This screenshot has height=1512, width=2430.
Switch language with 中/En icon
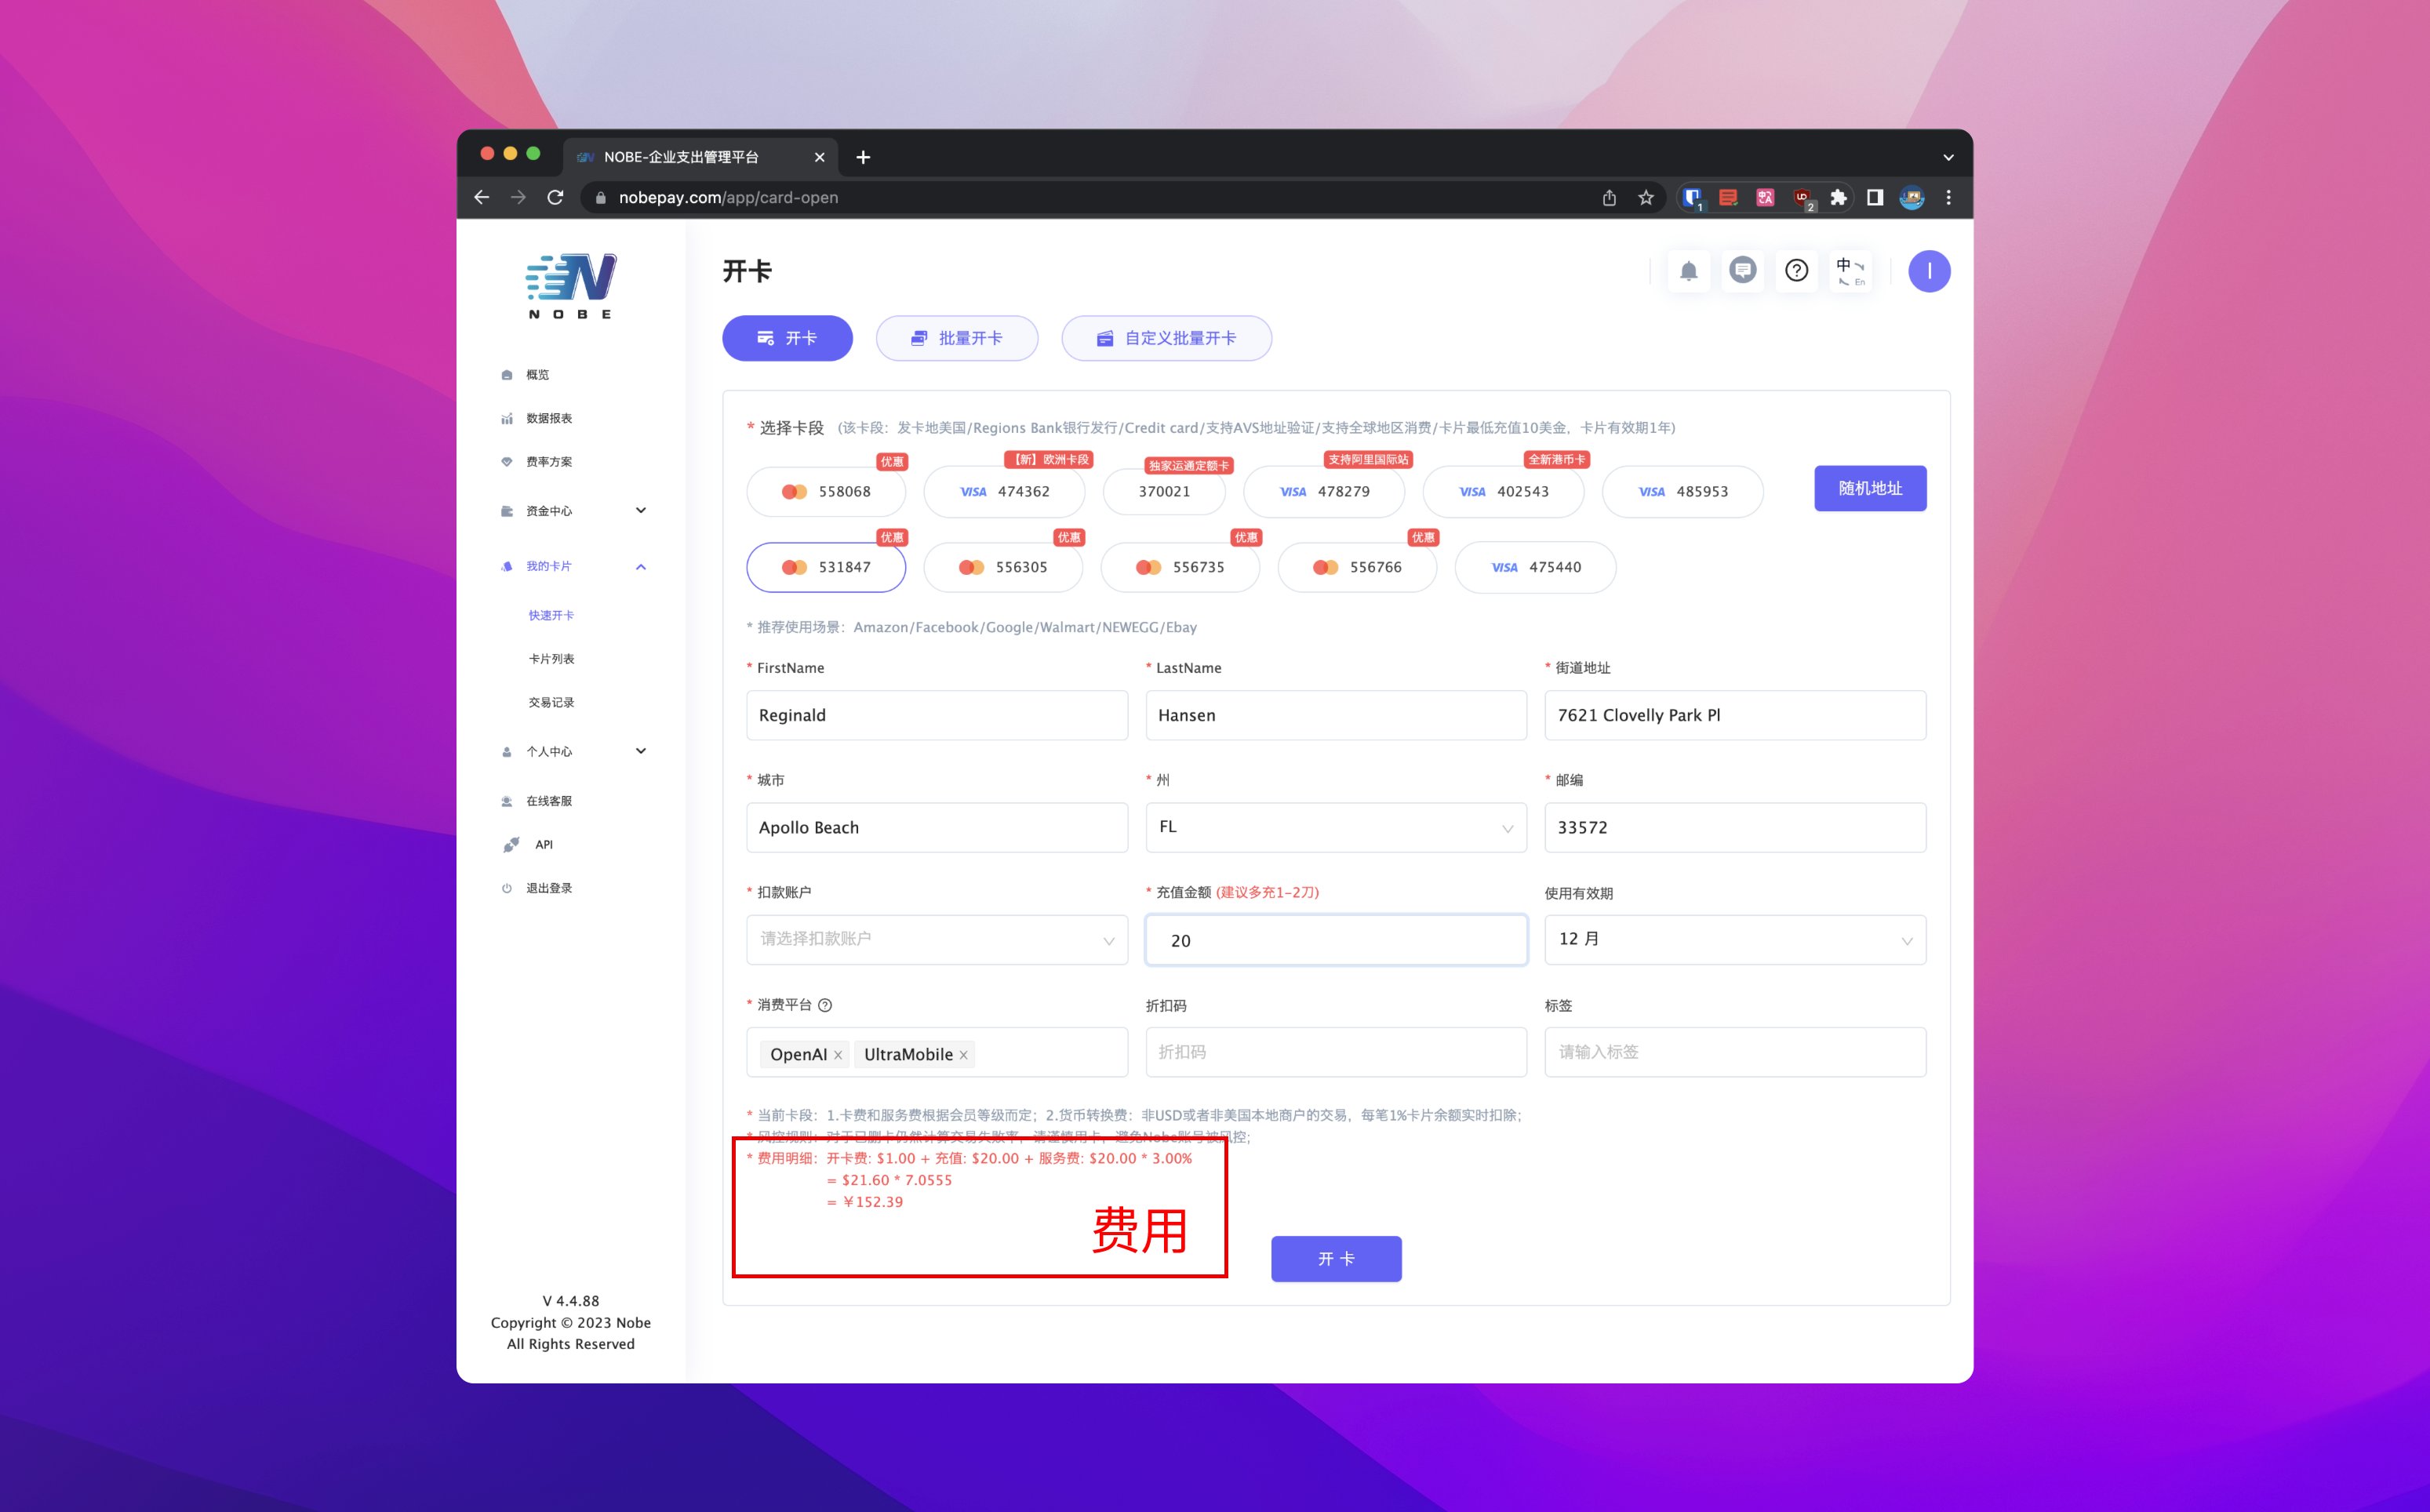point(1851,271)
